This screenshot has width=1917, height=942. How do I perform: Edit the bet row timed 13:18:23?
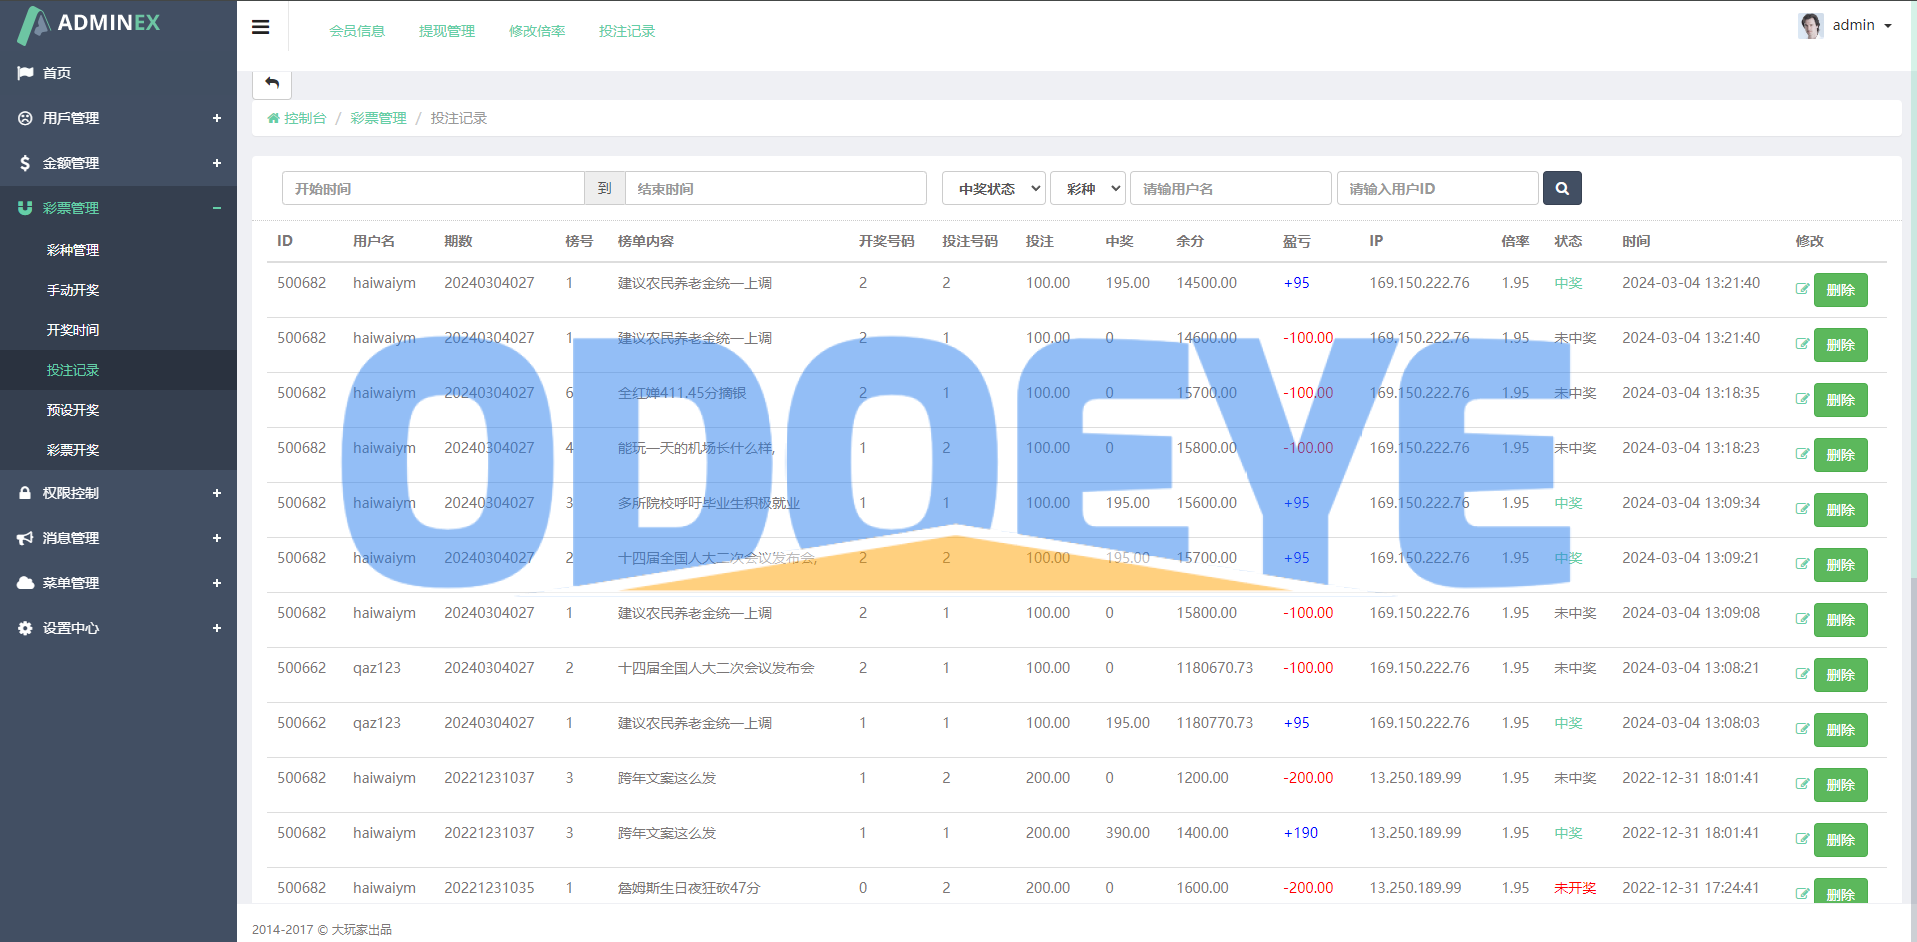[x=1802, y=454]
